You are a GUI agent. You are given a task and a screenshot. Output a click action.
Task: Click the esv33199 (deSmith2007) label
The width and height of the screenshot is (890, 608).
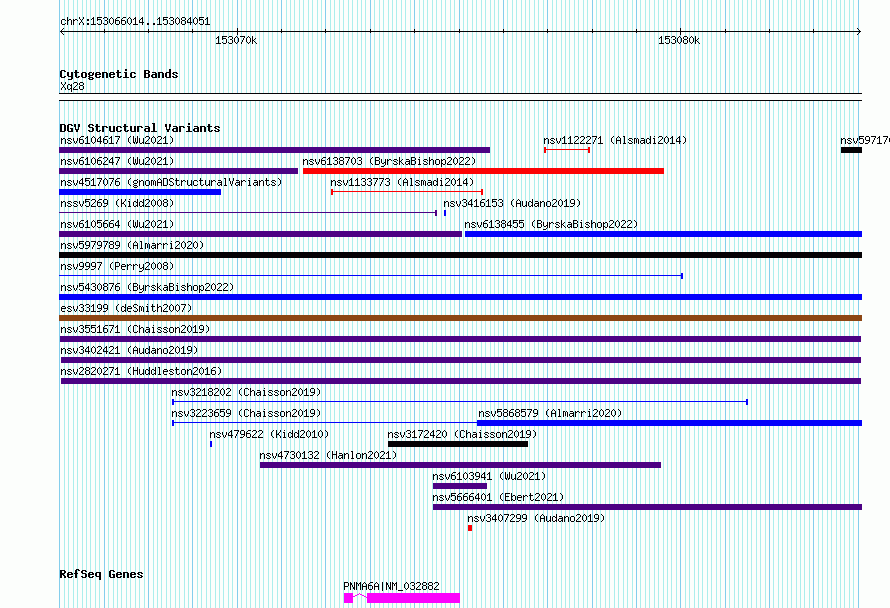click(x=126, y=308)
